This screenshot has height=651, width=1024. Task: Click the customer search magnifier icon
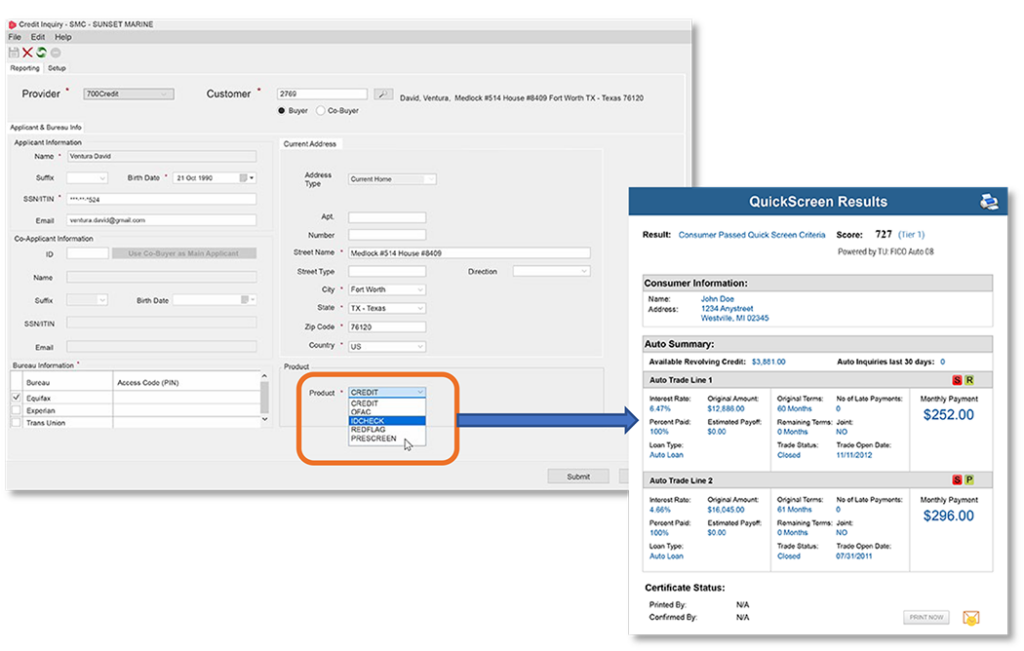[x=383, y=94]
